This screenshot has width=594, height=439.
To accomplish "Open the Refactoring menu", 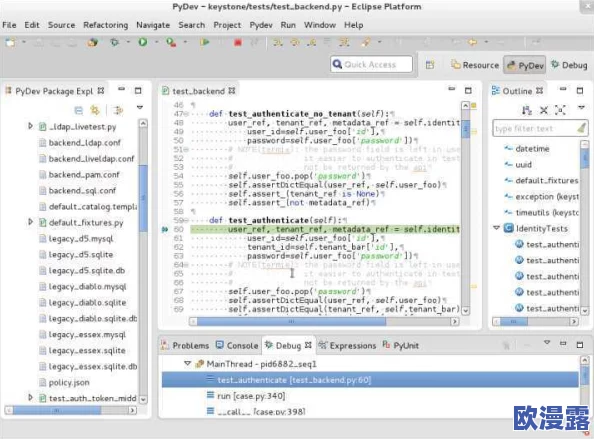I will (x=106, y=25).
